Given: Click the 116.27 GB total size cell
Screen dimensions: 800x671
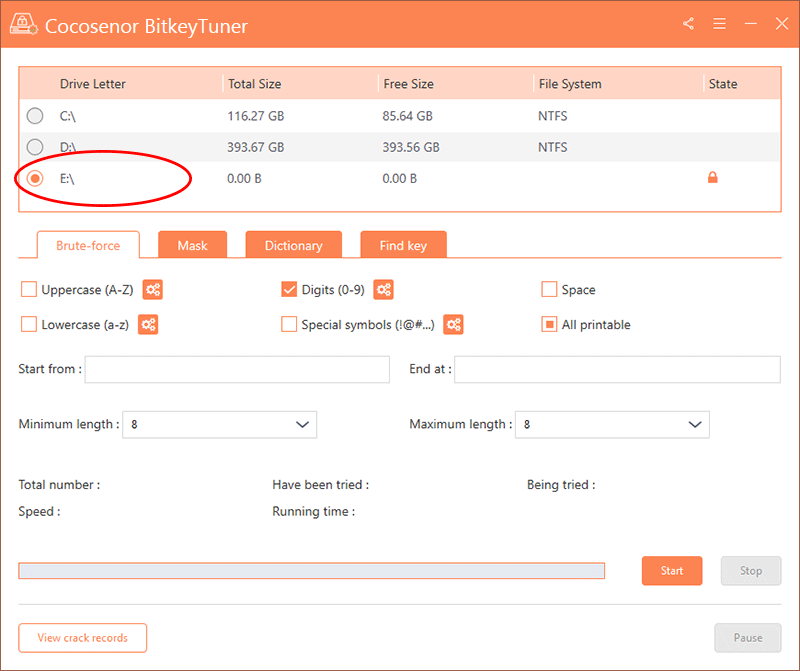Looking at the screenshot, I should coord(256,116).
